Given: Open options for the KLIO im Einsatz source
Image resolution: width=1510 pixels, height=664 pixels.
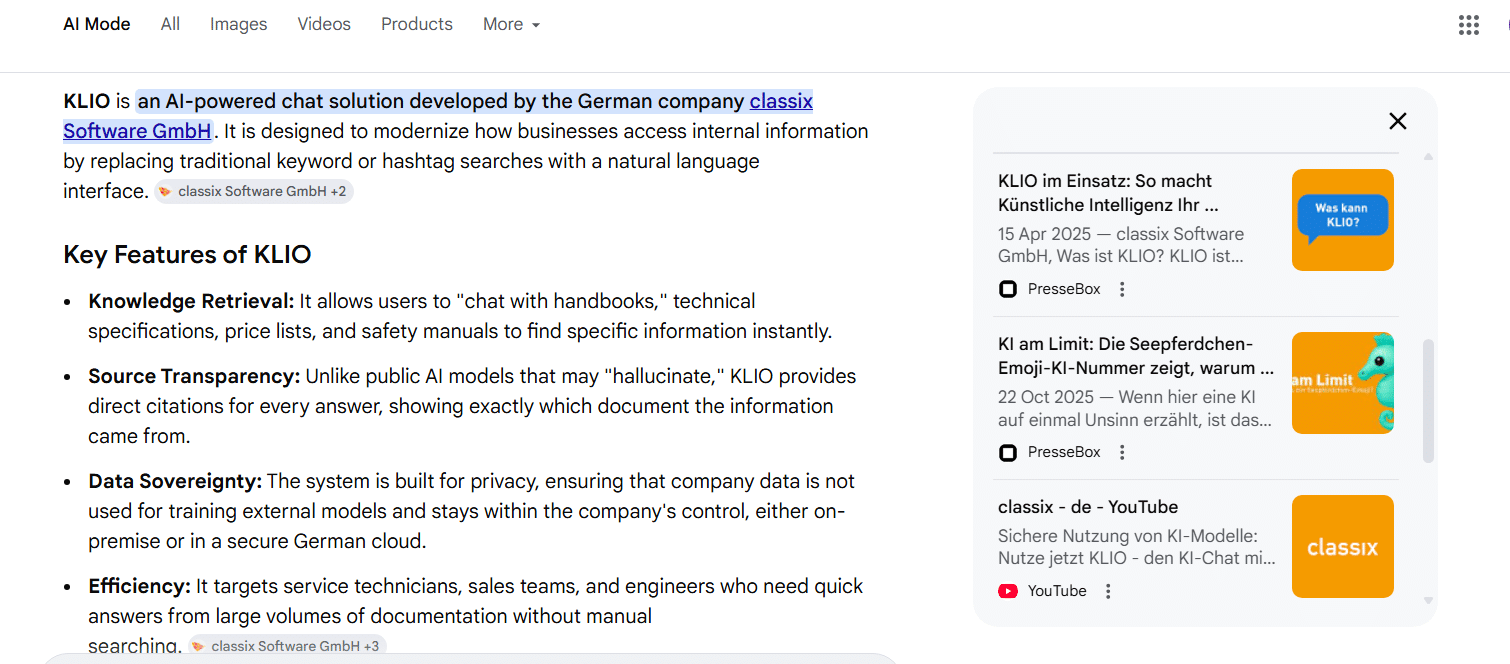Looking at the screenshot, I should pos(1122,289).
